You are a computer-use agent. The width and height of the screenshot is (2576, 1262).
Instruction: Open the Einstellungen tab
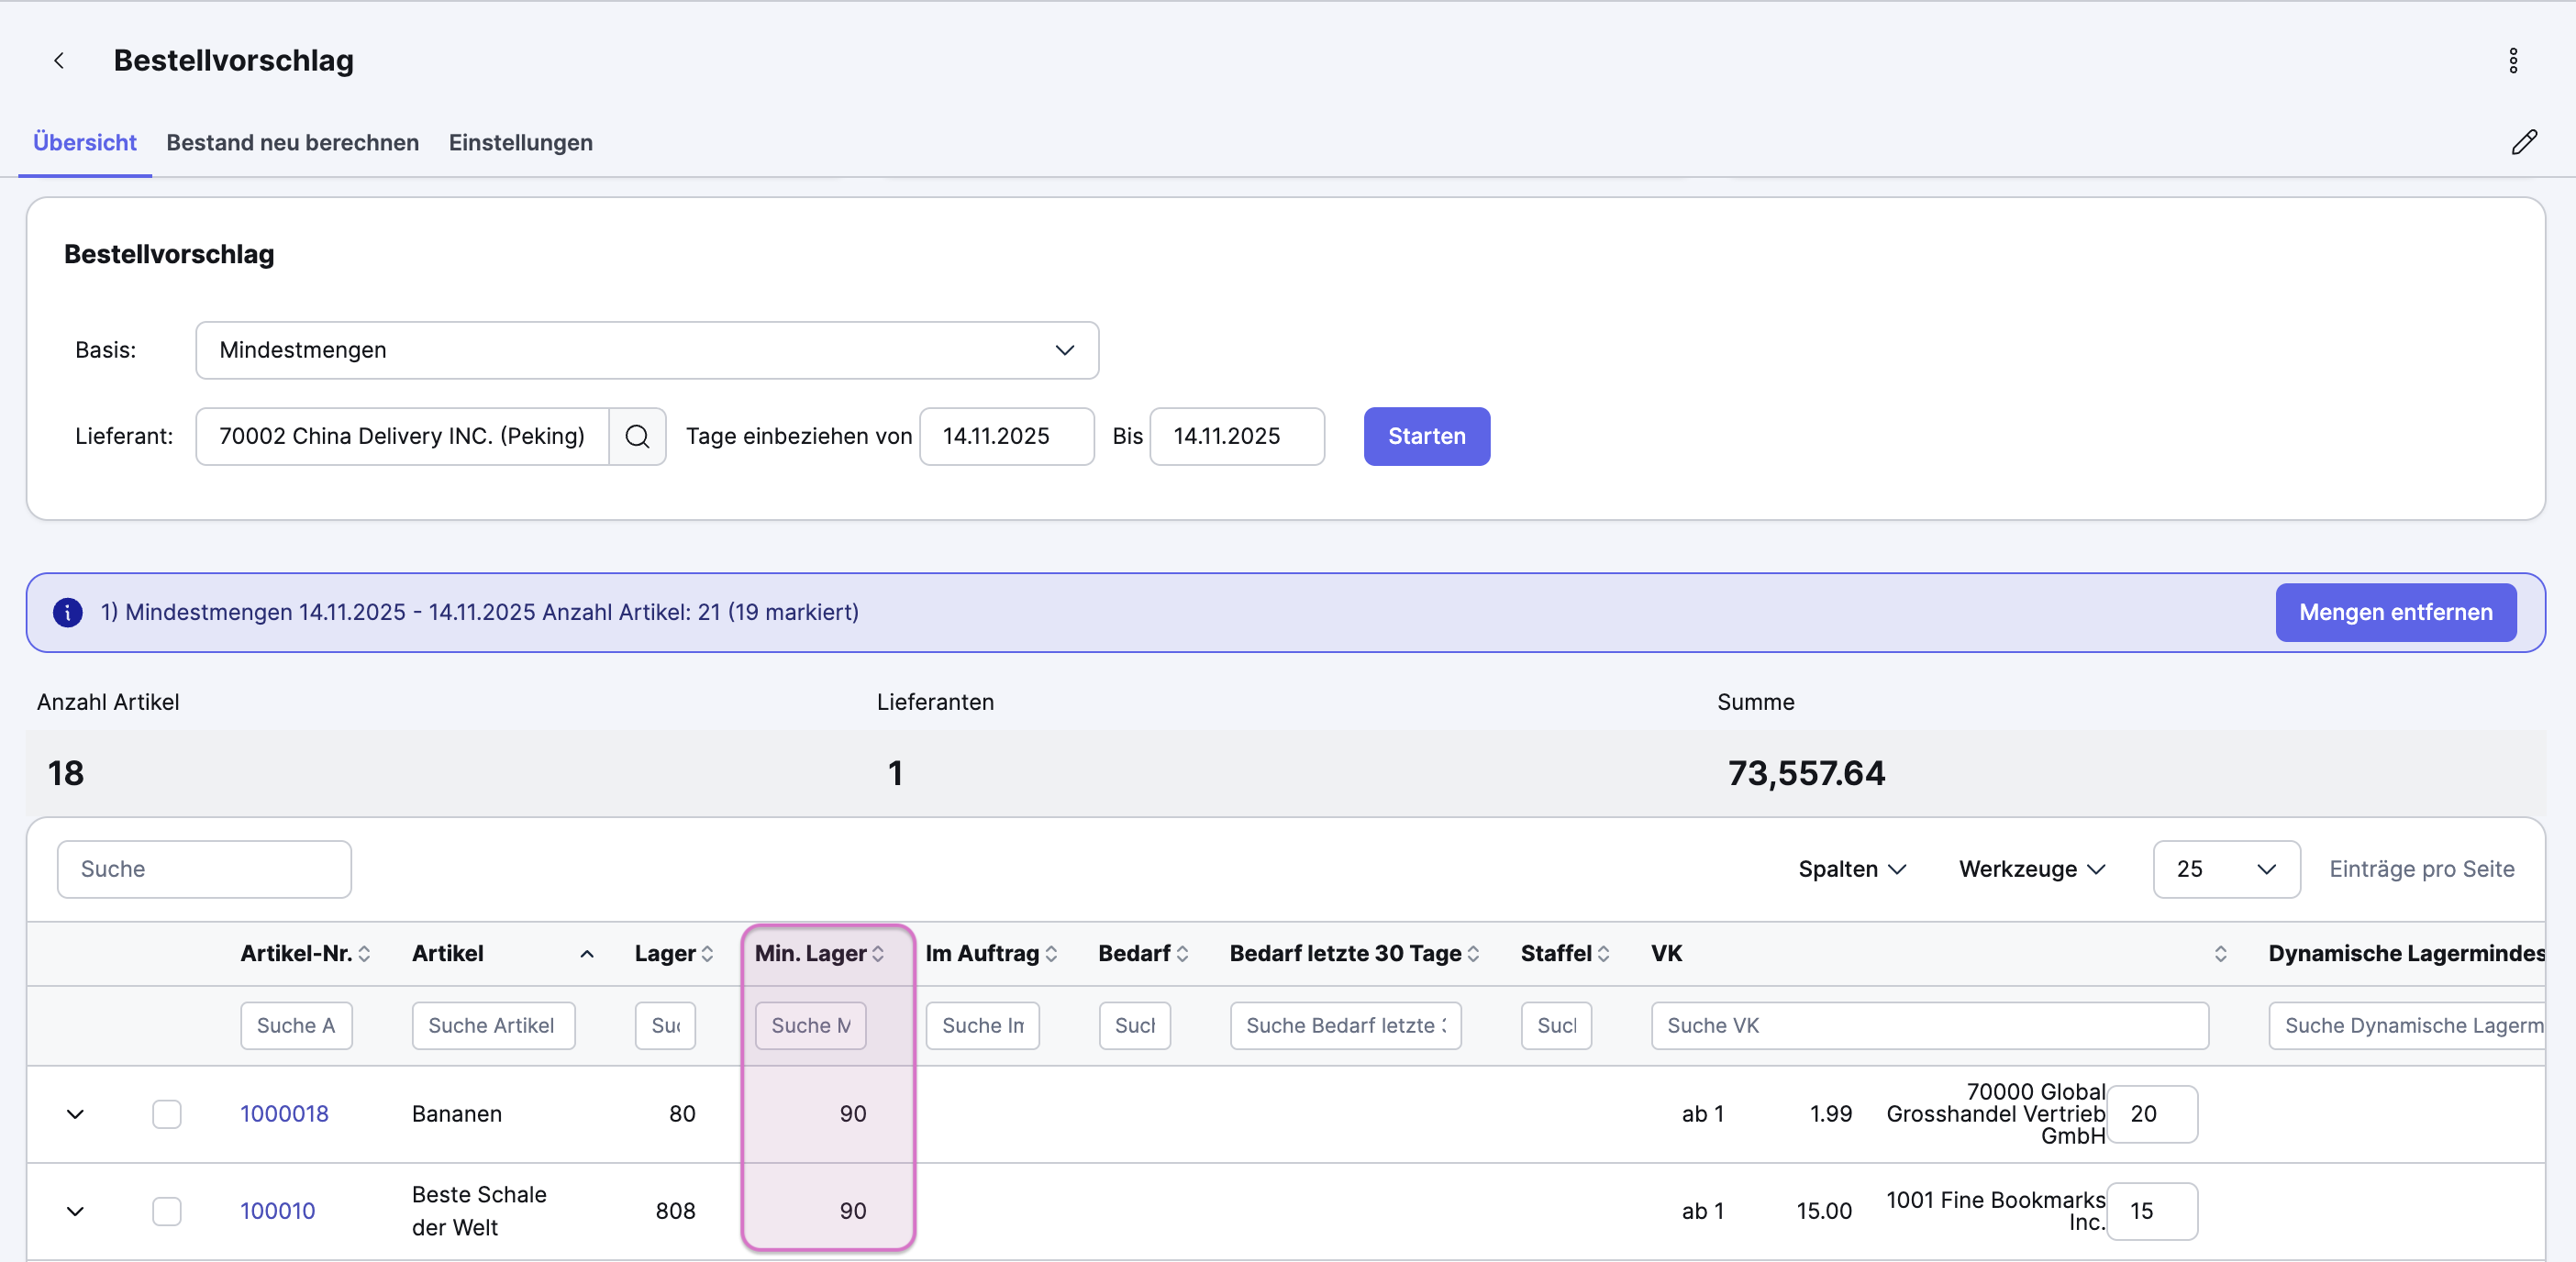[x=520, y=142]
